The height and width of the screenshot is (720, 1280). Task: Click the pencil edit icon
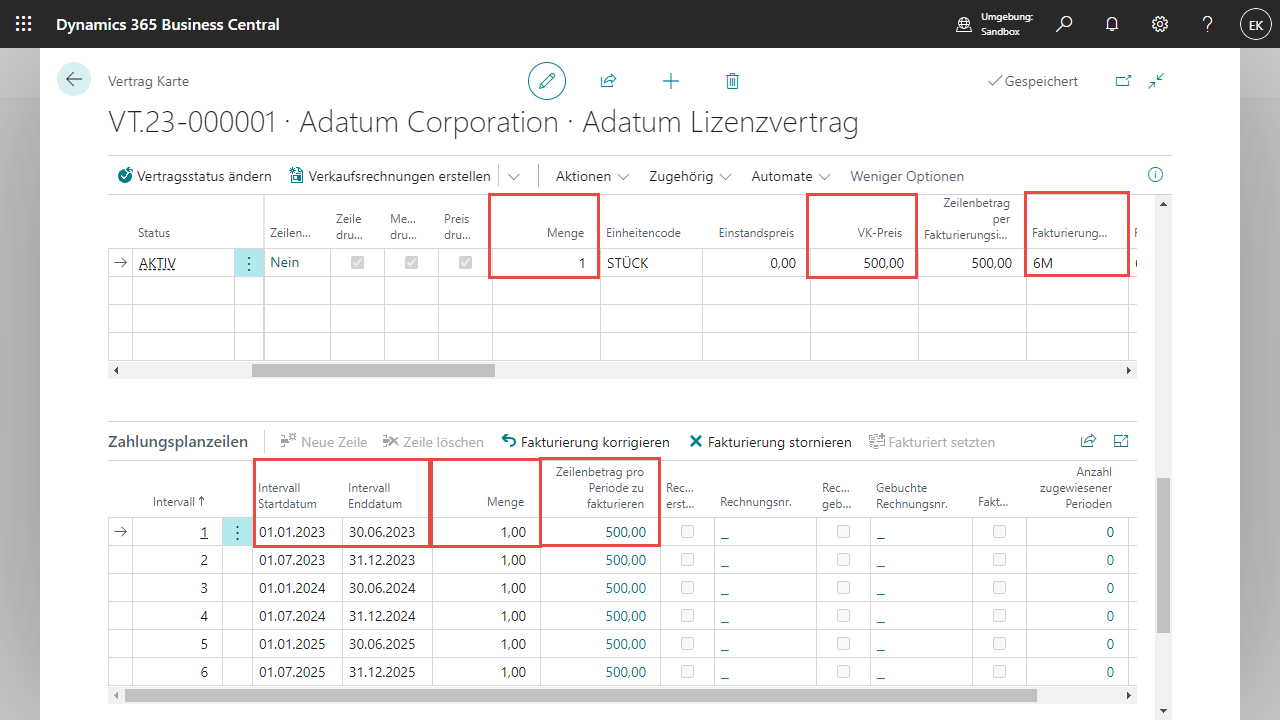click(x=547, y=81)
